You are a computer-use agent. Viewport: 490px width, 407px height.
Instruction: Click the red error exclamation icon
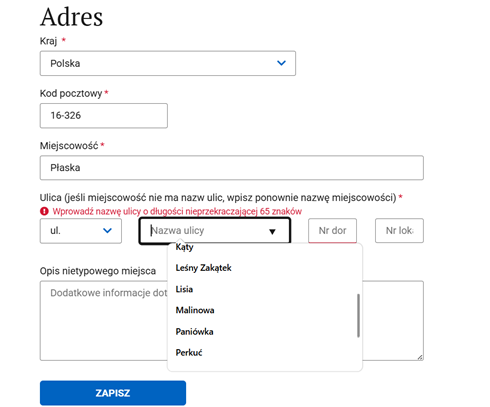tap(44, 211)
